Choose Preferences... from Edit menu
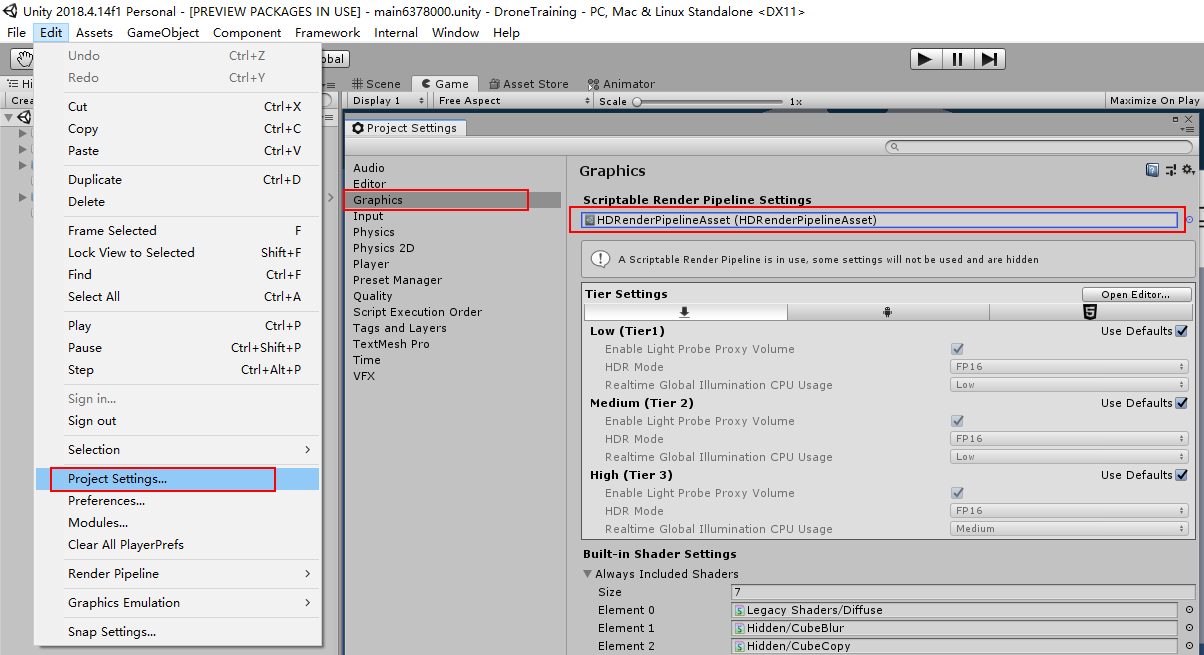Image resolution: width=1204 pixels, height=655 pixels. [178, 501]
